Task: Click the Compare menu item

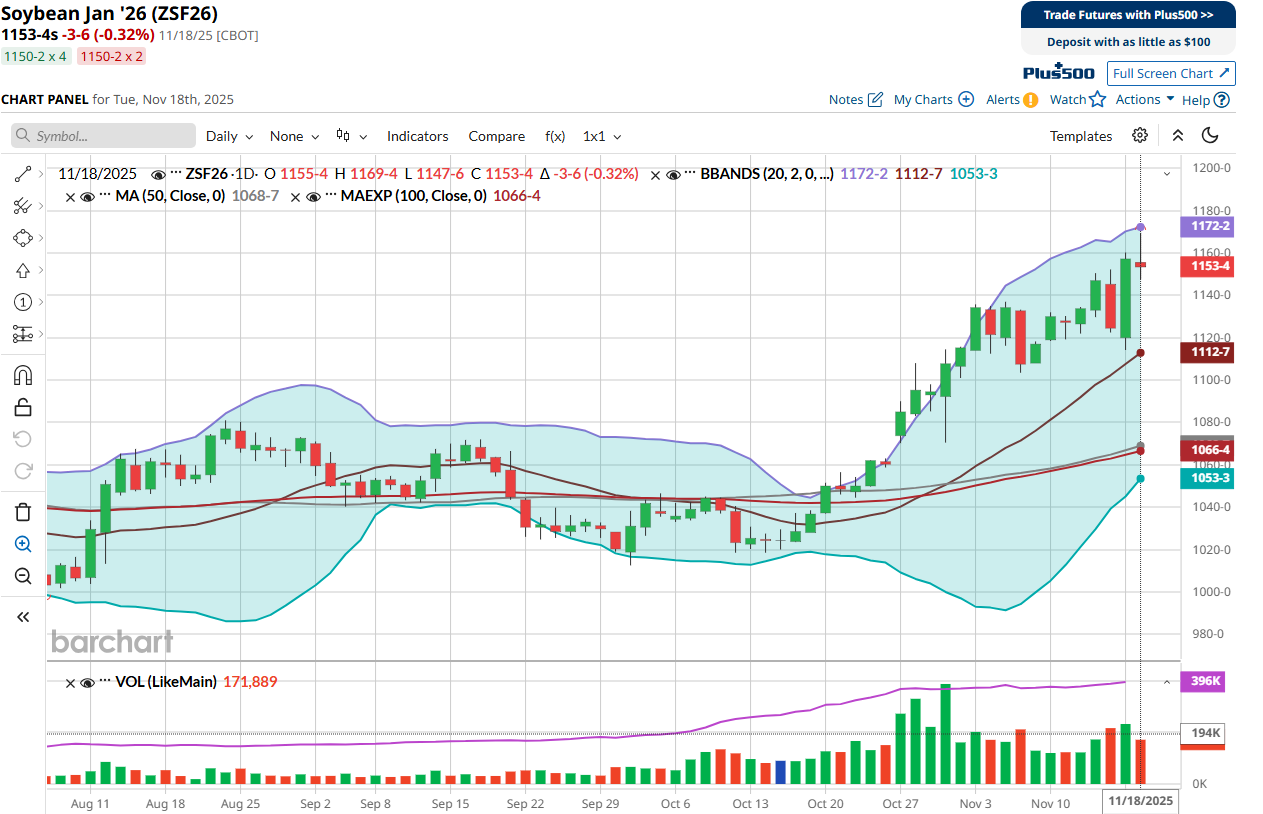Action: click(x=497, y=135)
